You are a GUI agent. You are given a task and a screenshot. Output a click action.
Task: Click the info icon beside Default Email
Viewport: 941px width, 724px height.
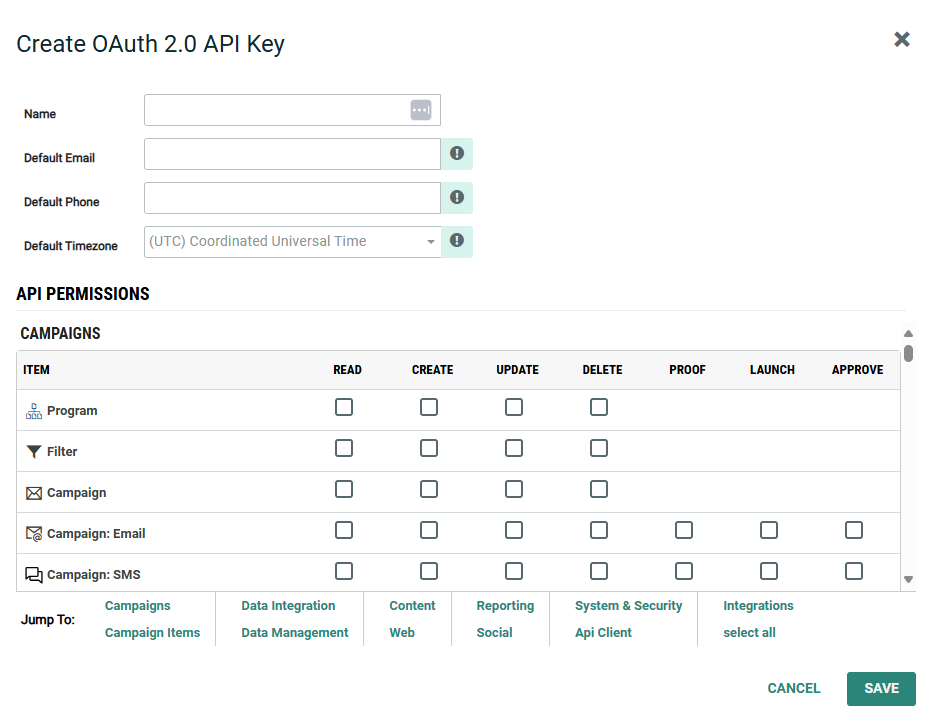point(457,154)
